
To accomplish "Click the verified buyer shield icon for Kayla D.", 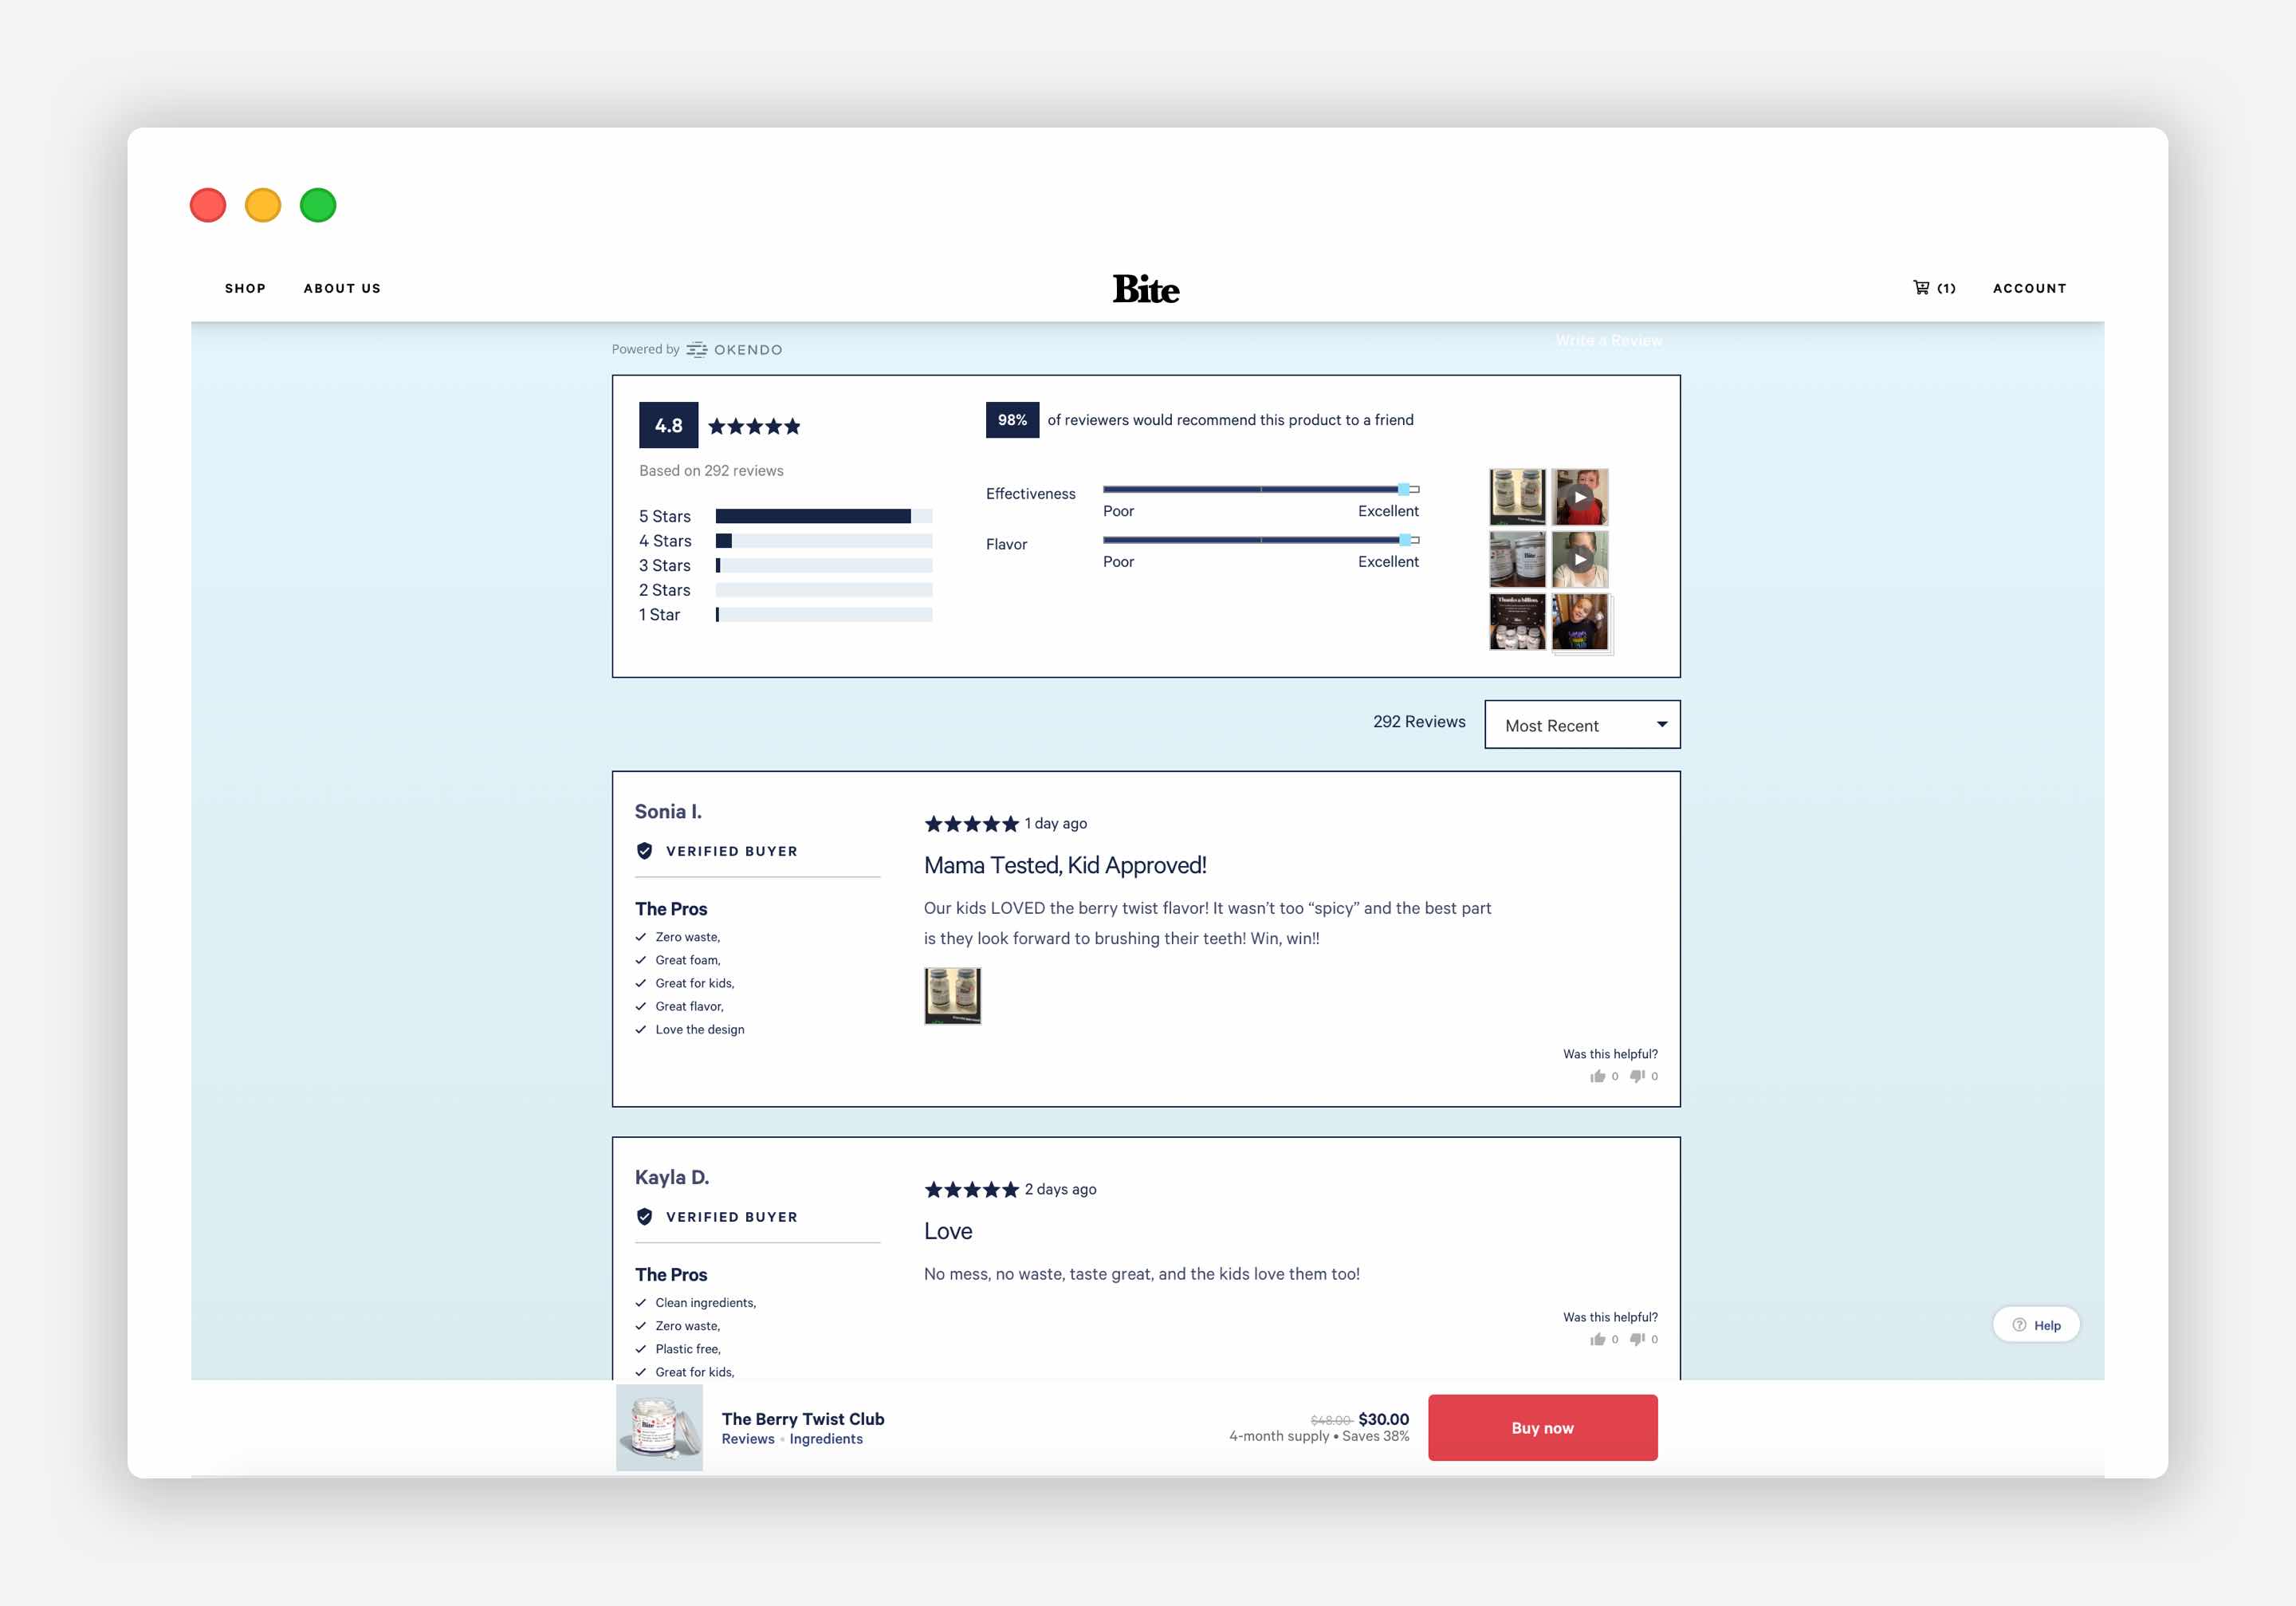I will pos(647,1215).
